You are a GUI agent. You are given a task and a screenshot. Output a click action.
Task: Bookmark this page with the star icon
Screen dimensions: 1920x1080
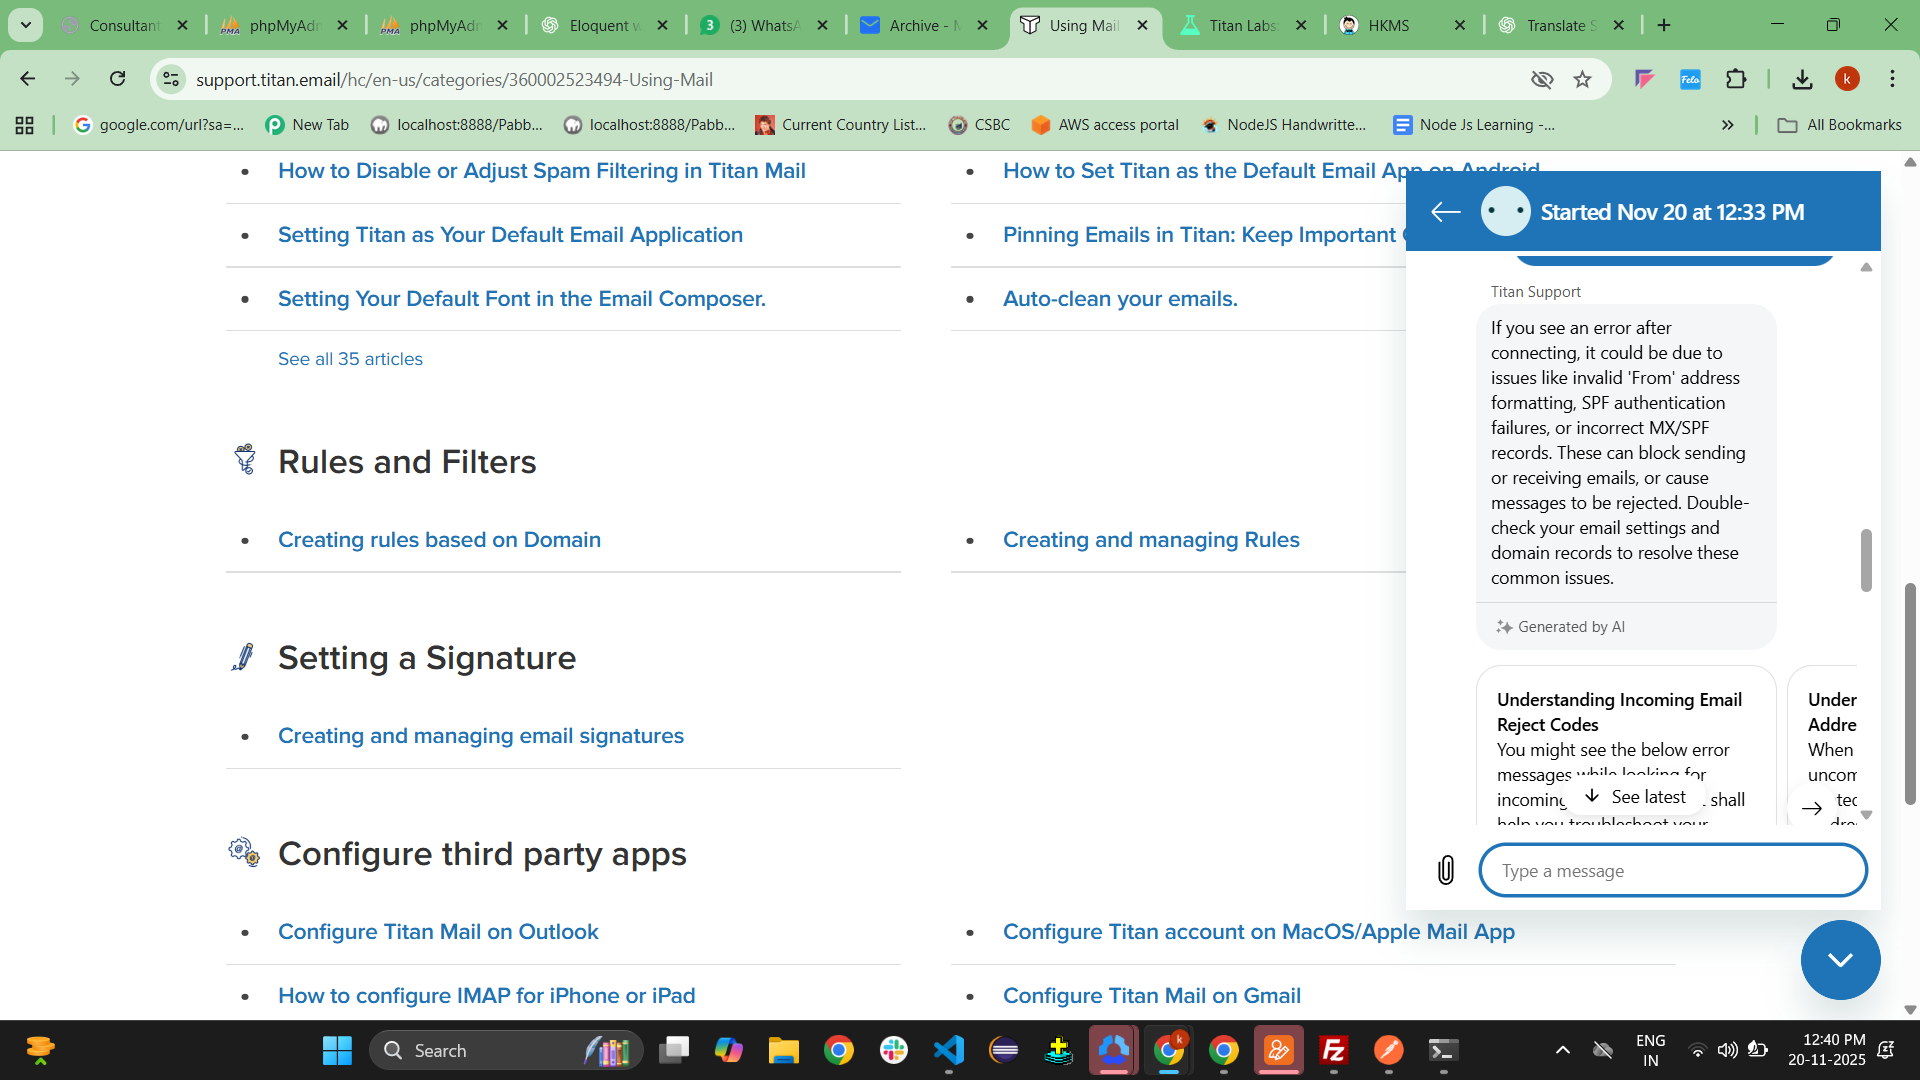(1582, 79)
